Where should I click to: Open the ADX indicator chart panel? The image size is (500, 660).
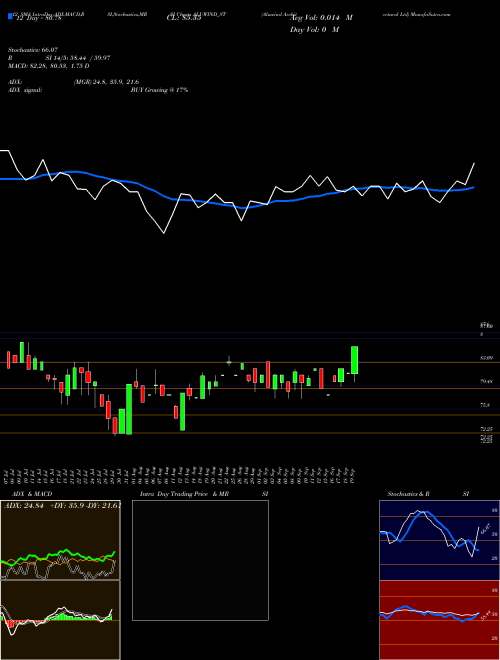coord(60,540)
